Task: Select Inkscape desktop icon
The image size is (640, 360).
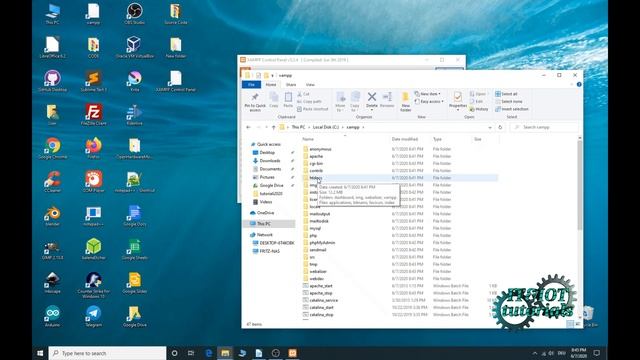Action: 52,282
